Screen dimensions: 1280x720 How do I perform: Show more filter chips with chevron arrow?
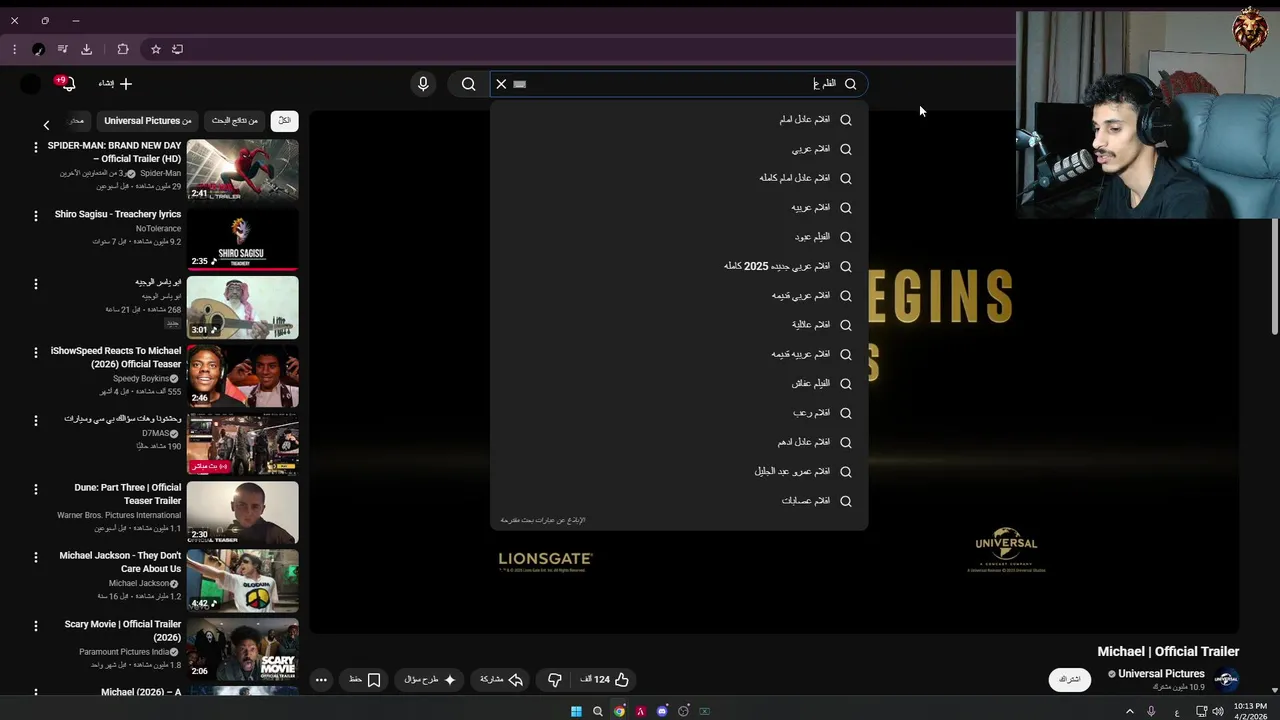tap(46, 125)
